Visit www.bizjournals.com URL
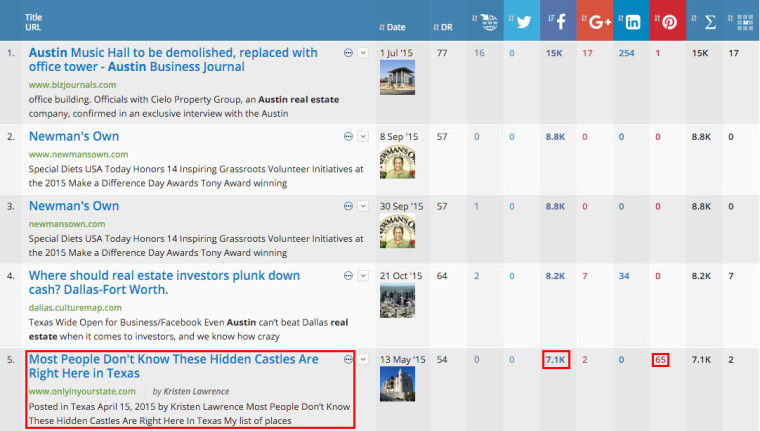760x431 pixels. 72,85
